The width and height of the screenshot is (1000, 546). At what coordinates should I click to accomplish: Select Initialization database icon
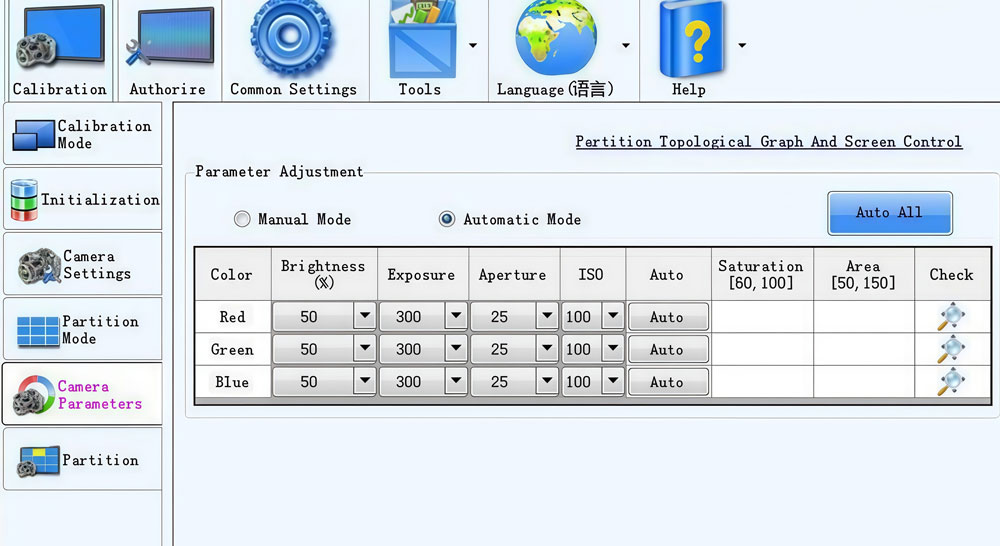24,200
